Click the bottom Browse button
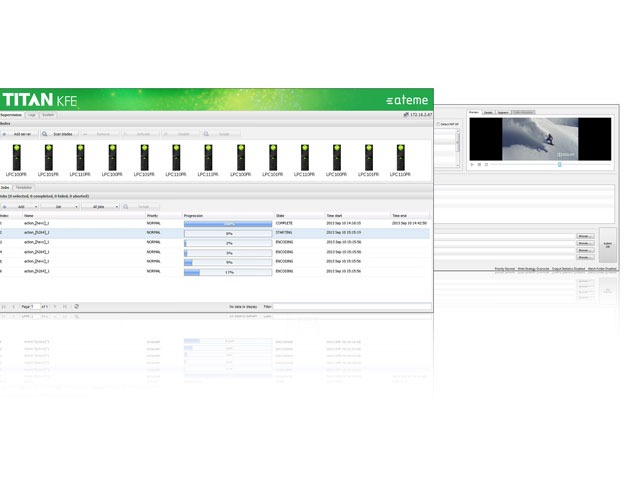The height and width of the screenshot is (480, 640). point(585,257)
